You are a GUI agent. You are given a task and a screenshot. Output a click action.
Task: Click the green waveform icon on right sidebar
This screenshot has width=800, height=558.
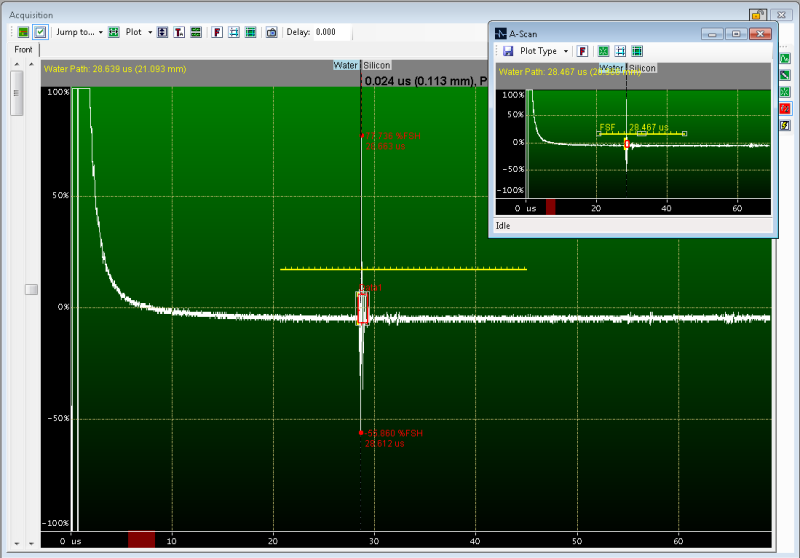(x=785, y=59)
